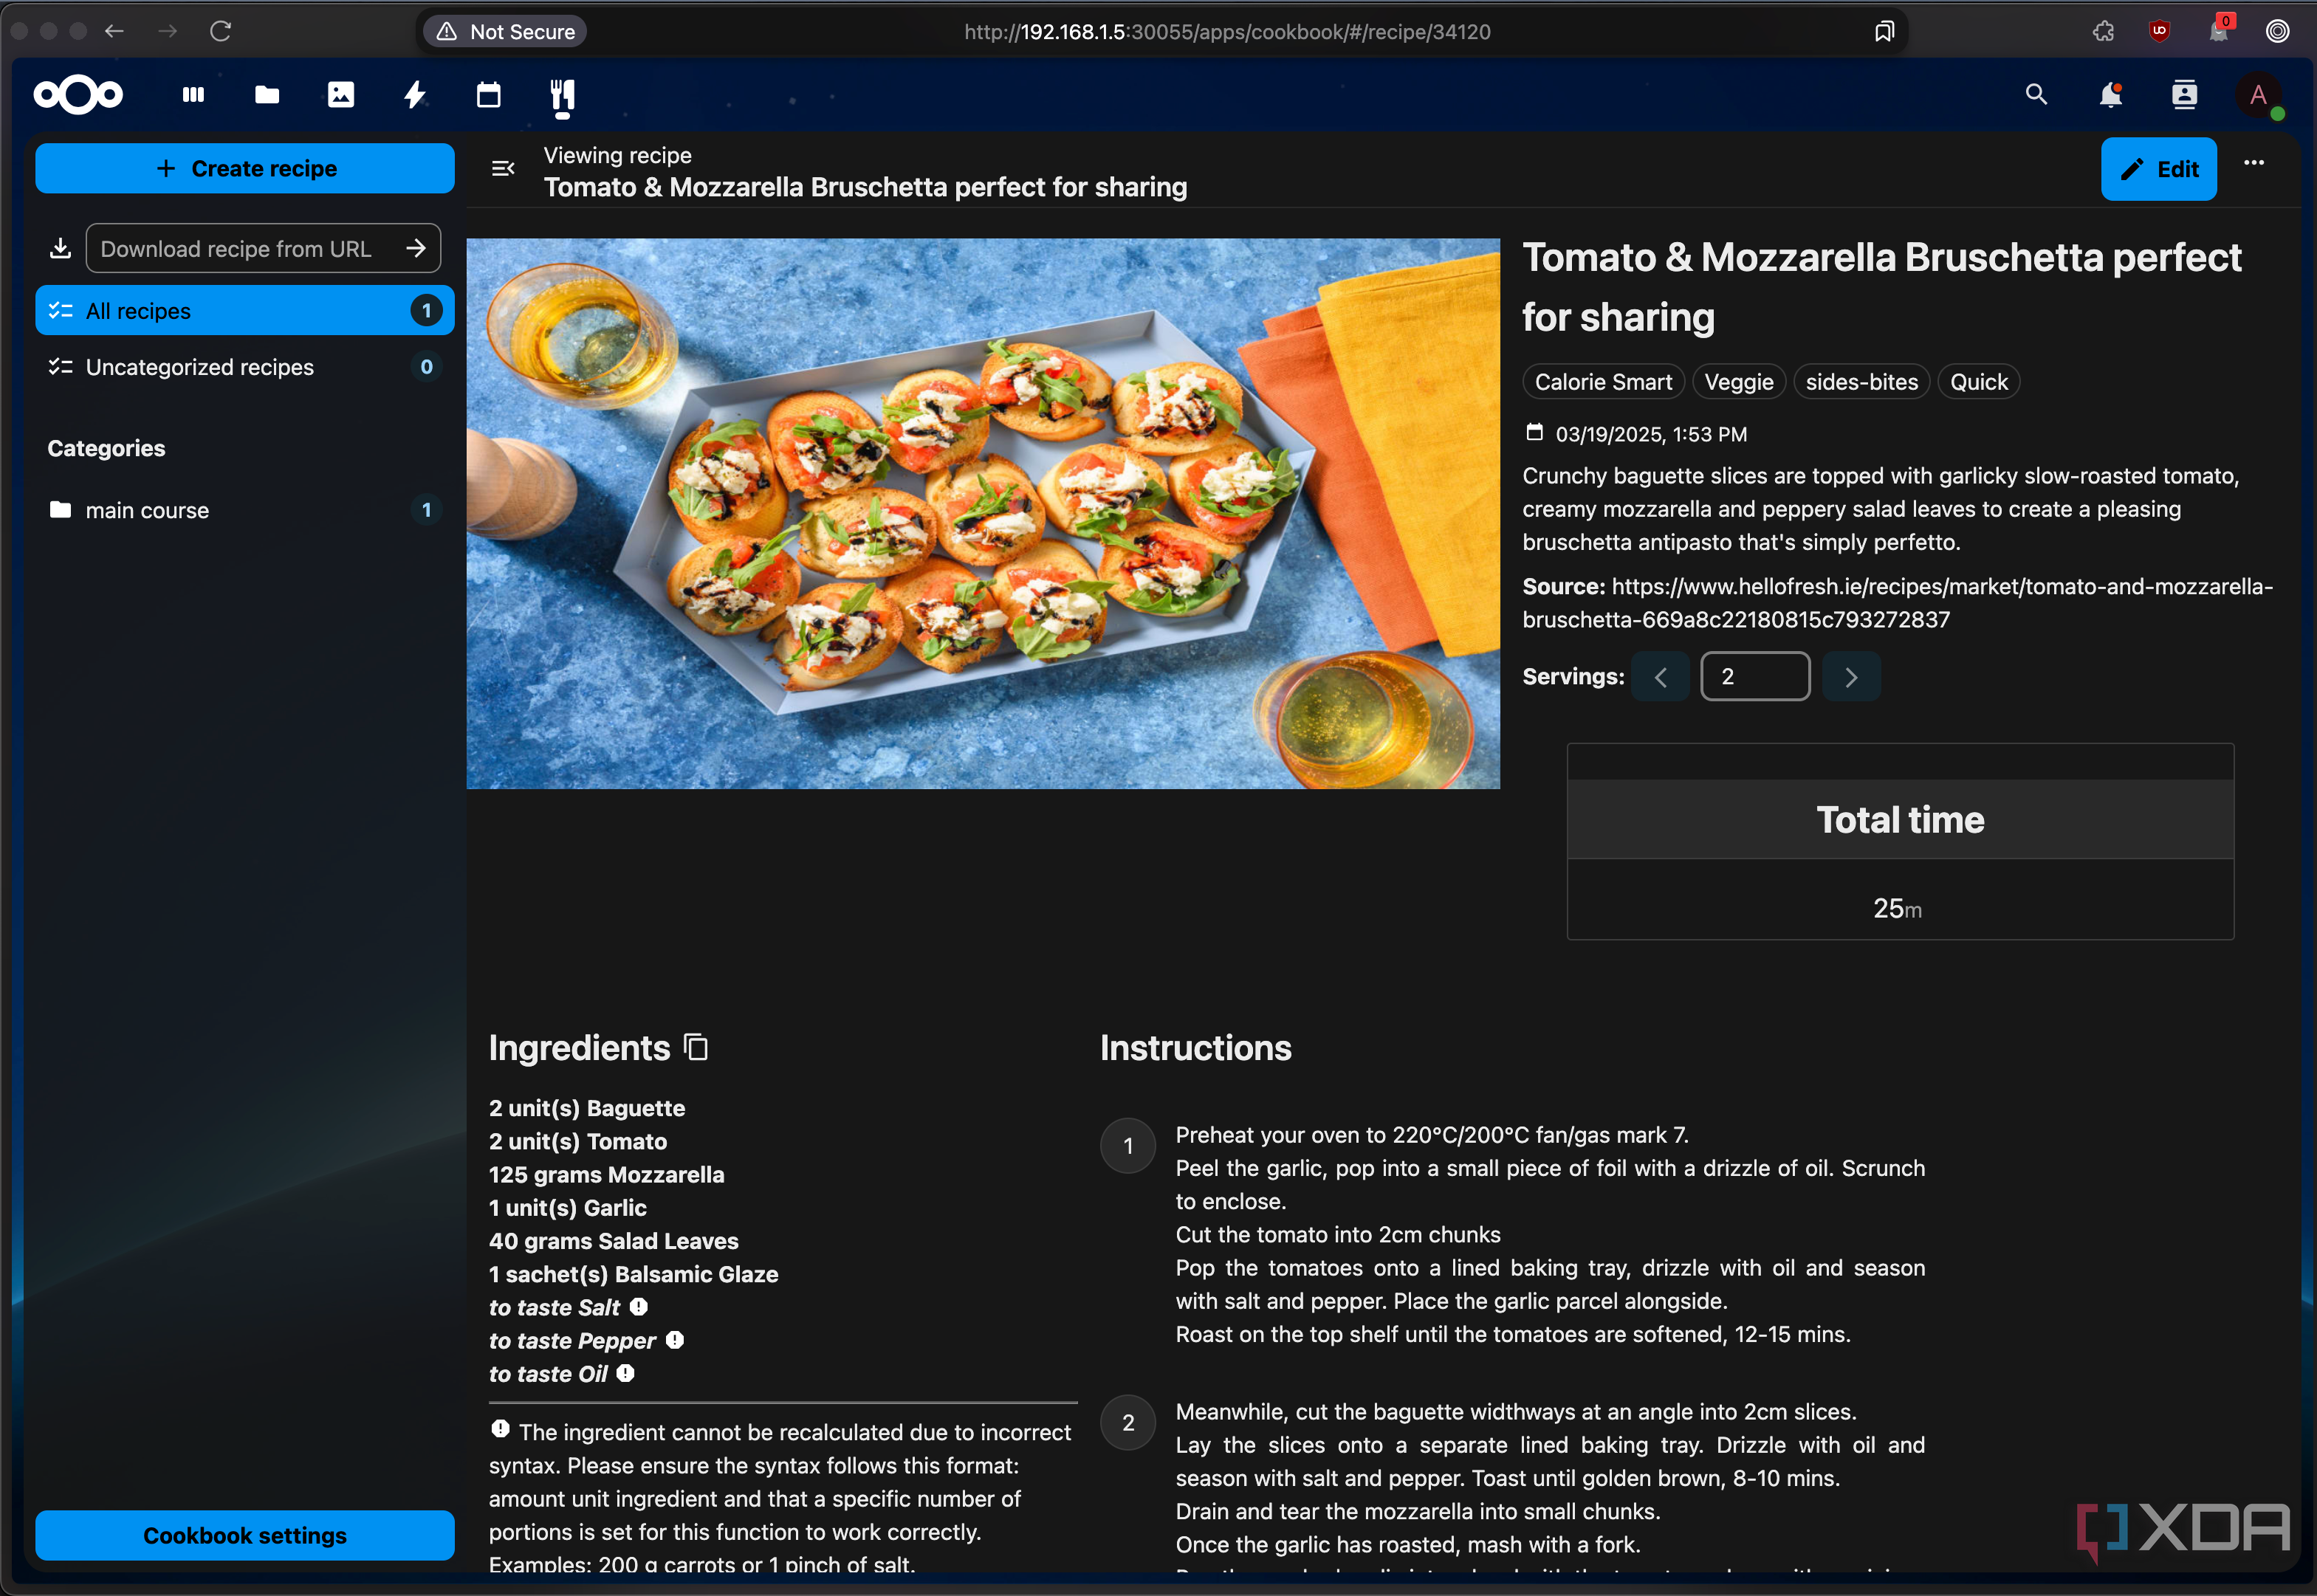Click the Nextcloud logo
Screen dimensions: 2317x1596
(x=77, y=94)
